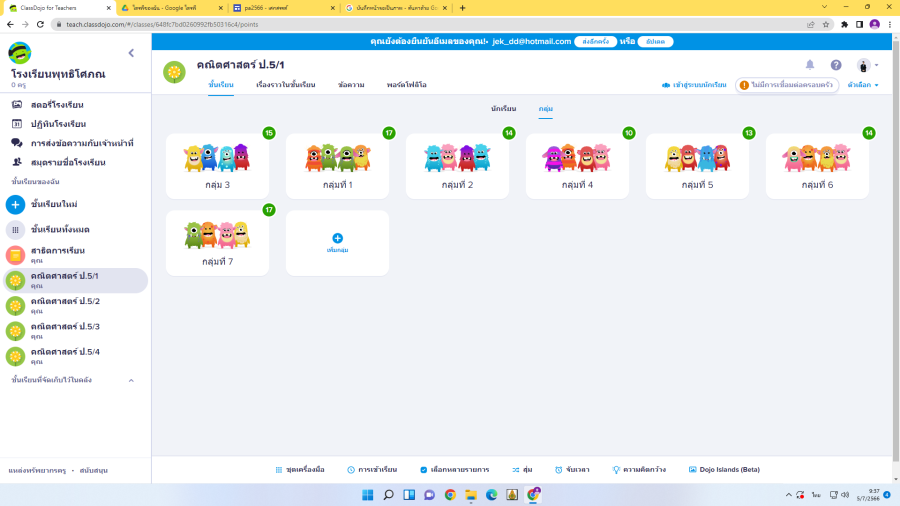Open the Toolkit in bottom bar
The width and height of the screenshot is (900, 506).
pos(300,469)
